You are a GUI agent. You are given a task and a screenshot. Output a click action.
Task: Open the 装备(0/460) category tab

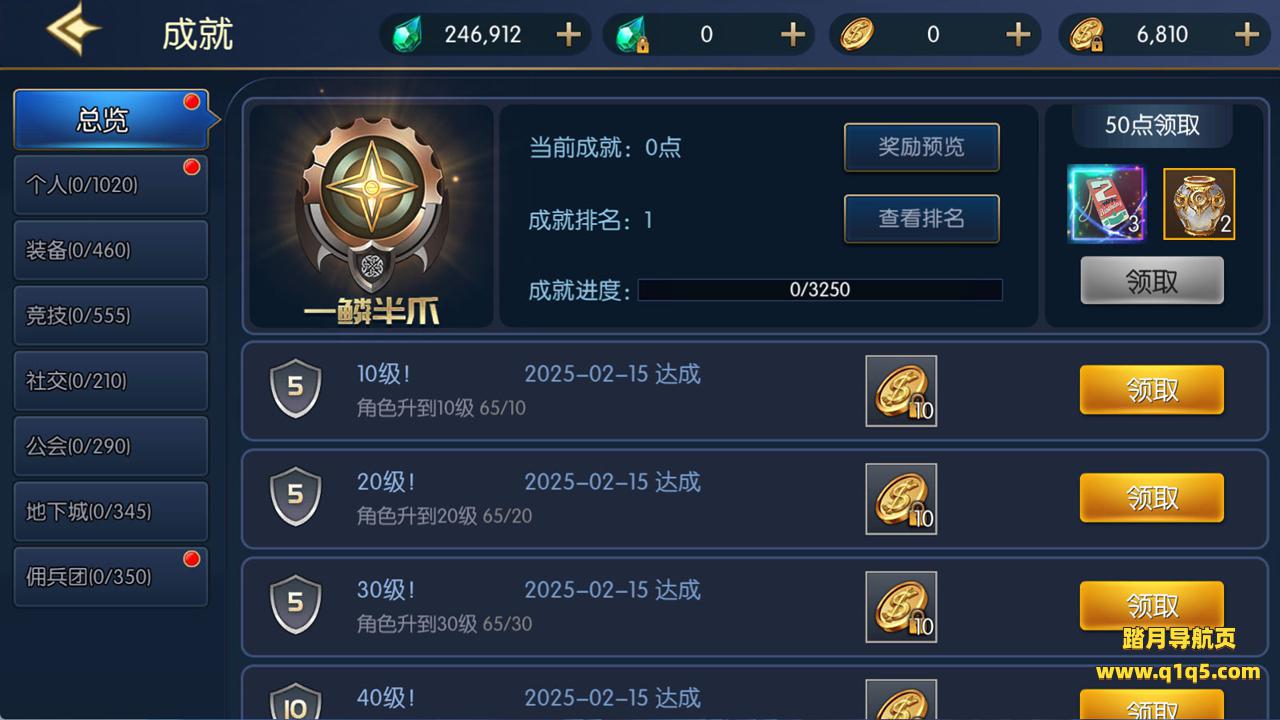click(111, 250)
